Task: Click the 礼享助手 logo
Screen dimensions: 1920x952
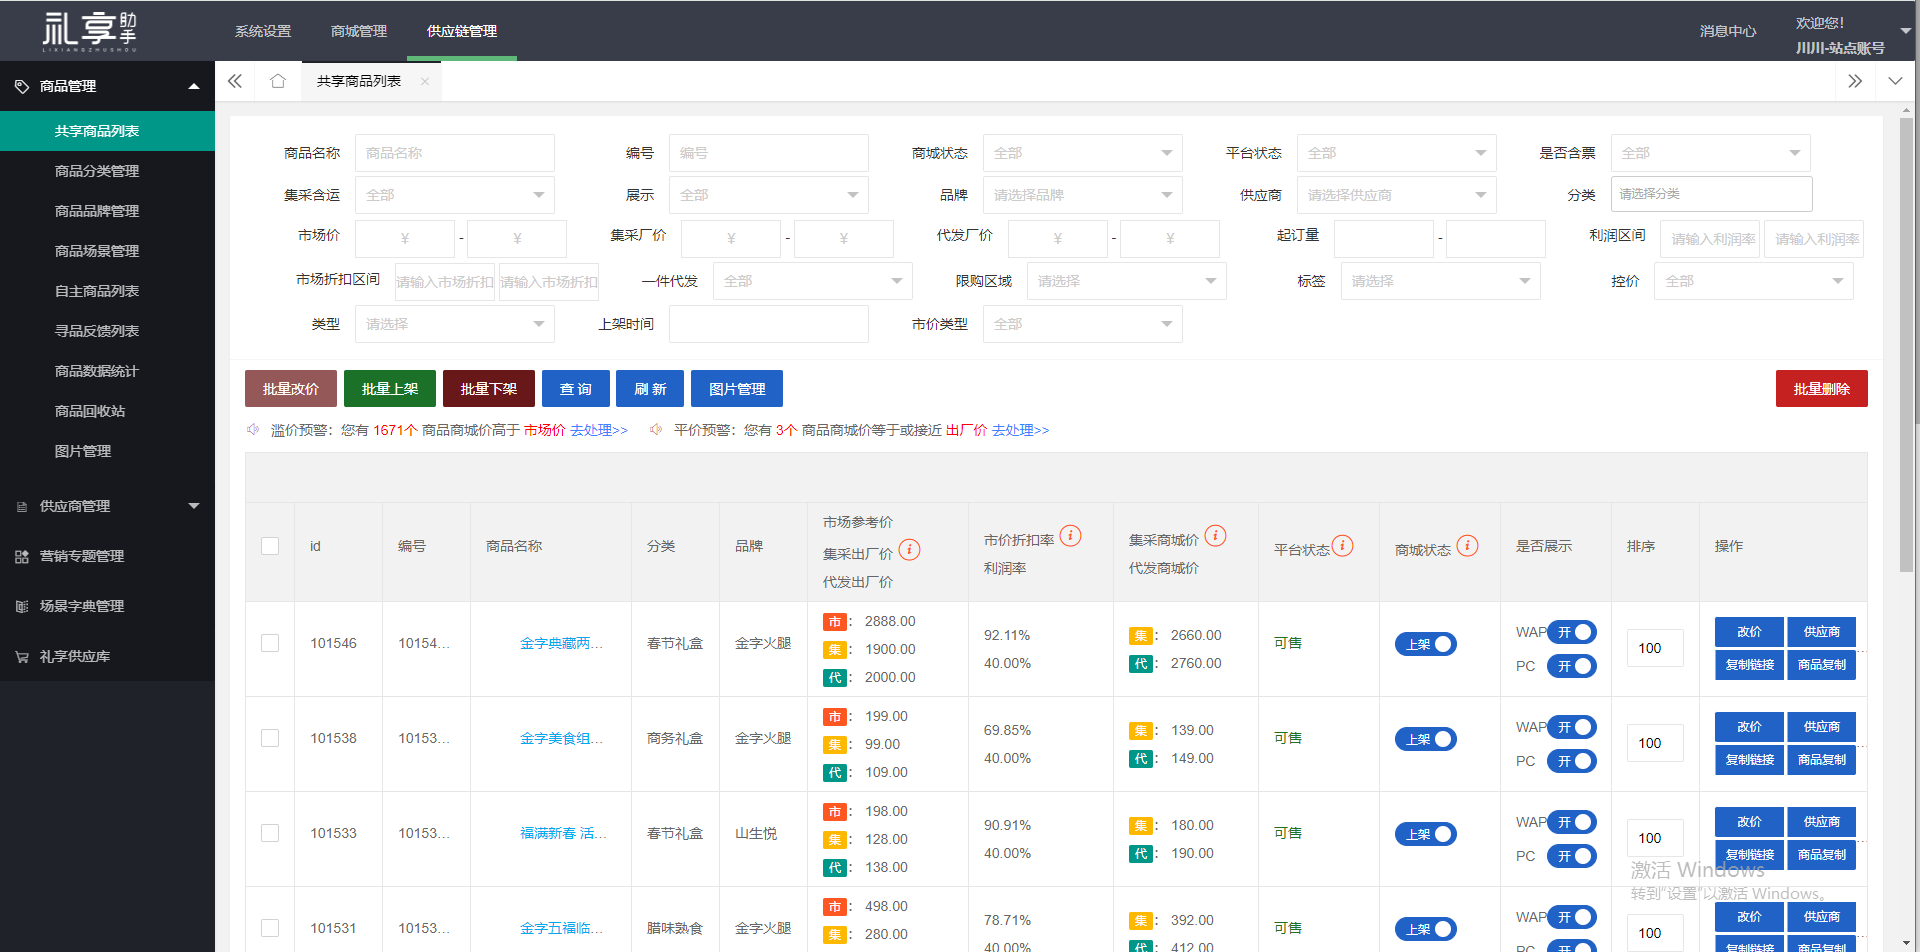Action: (90, 32)
